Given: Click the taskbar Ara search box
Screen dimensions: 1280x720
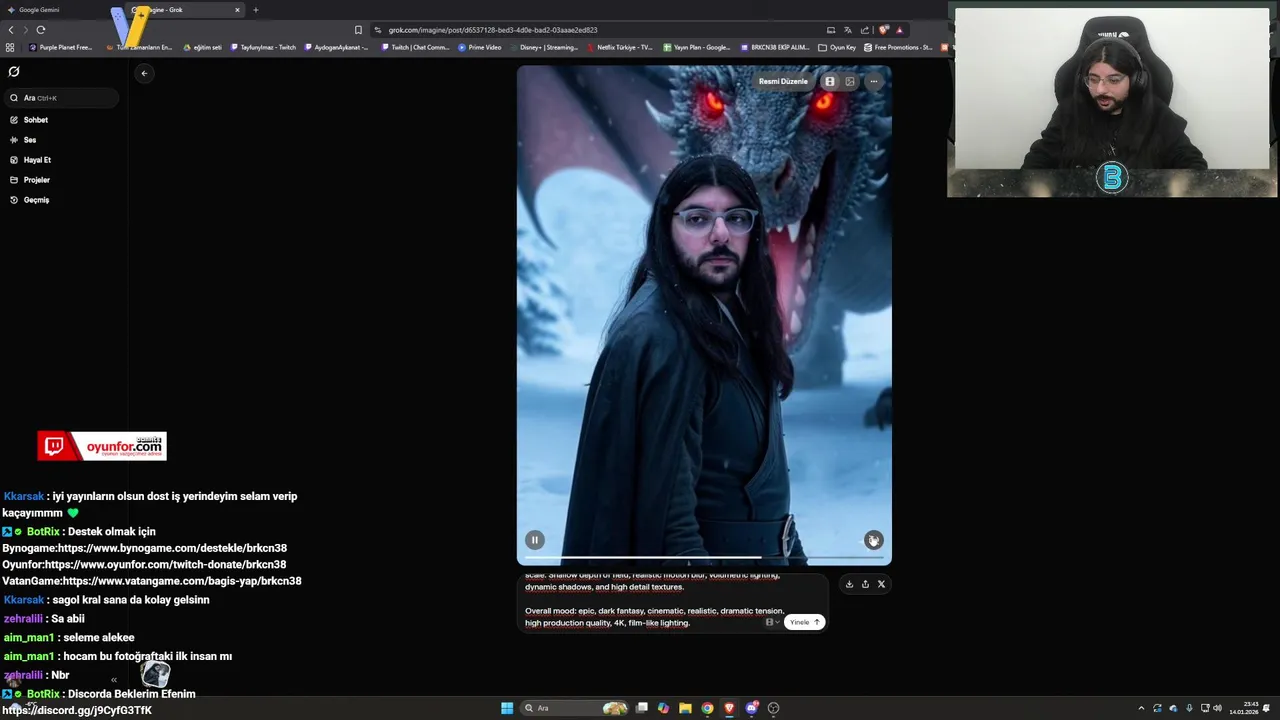Looking at the screenshot, I should [575, 708].
